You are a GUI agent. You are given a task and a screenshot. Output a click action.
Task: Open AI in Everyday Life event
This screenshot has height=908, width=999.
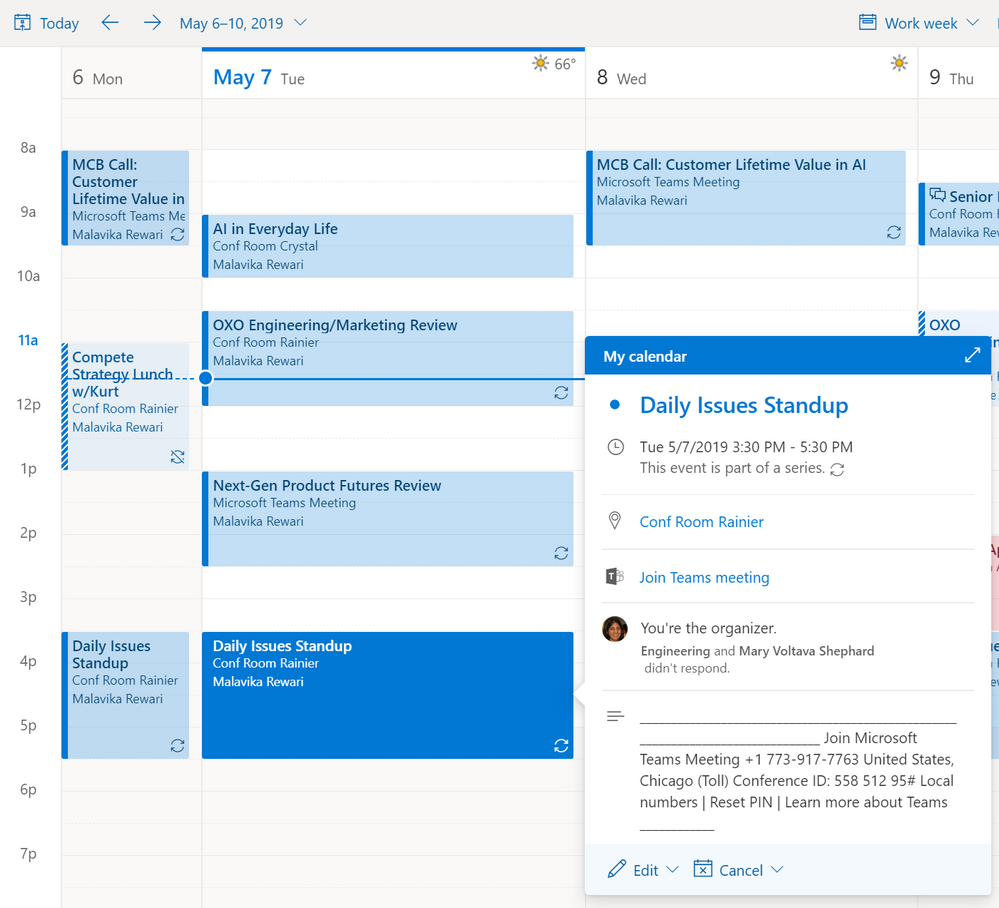tap(387, 246)
